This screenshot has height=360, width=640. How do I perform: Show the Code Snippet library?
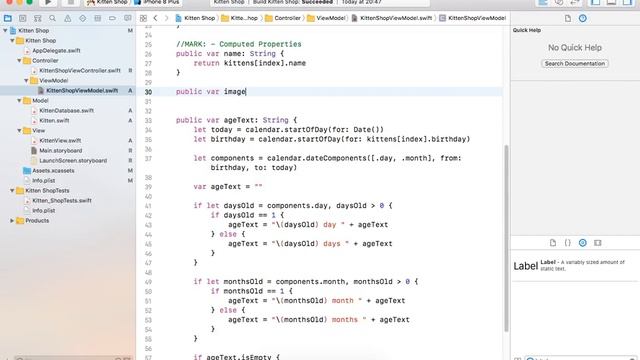pos(568,242)
